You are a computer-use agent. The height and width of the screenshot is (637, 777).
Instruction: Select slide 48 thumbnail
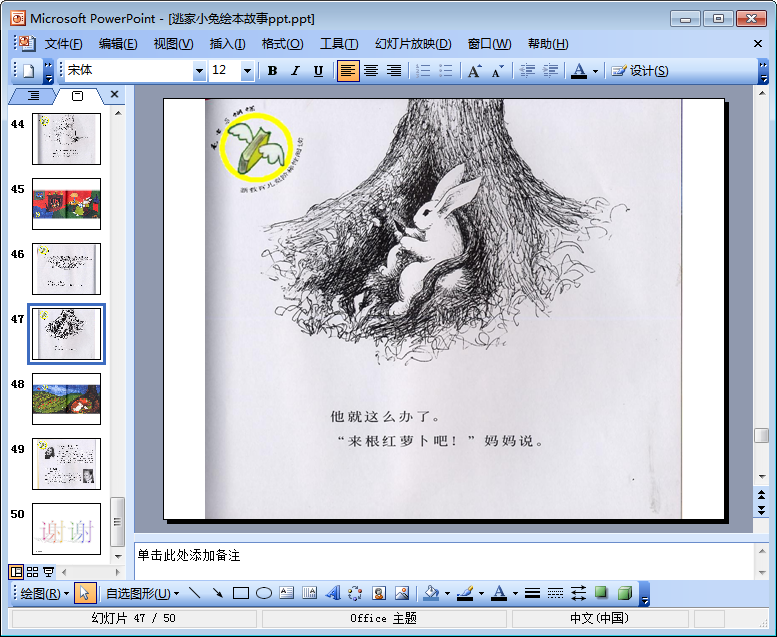pos(66,399)
